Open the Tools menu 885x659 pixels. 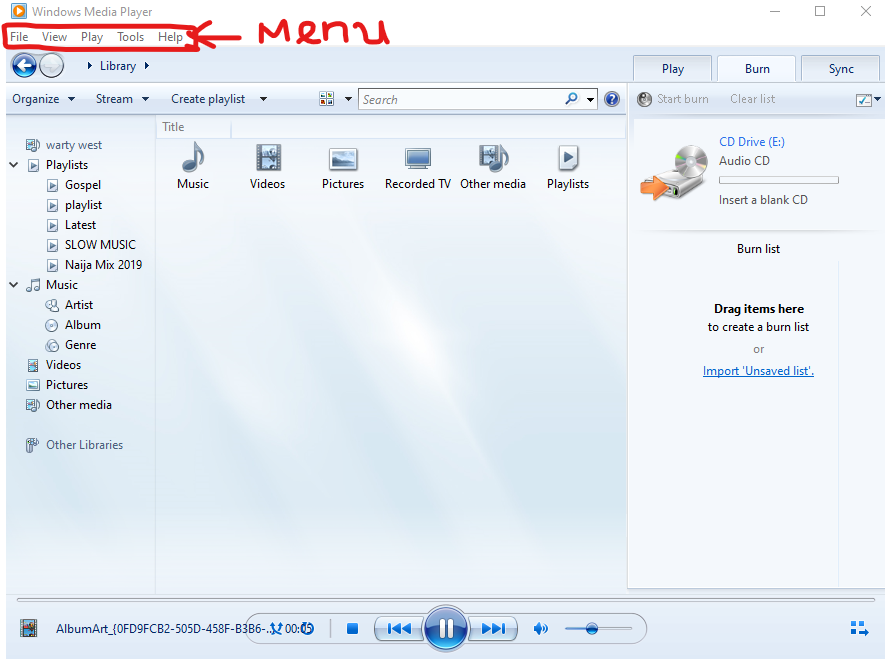[130, 37]
